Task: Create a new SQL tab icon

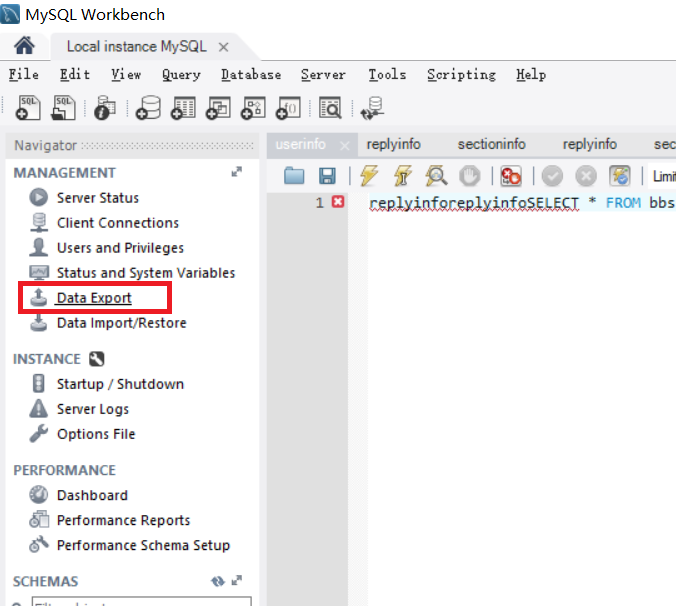Action: (28, 108)
